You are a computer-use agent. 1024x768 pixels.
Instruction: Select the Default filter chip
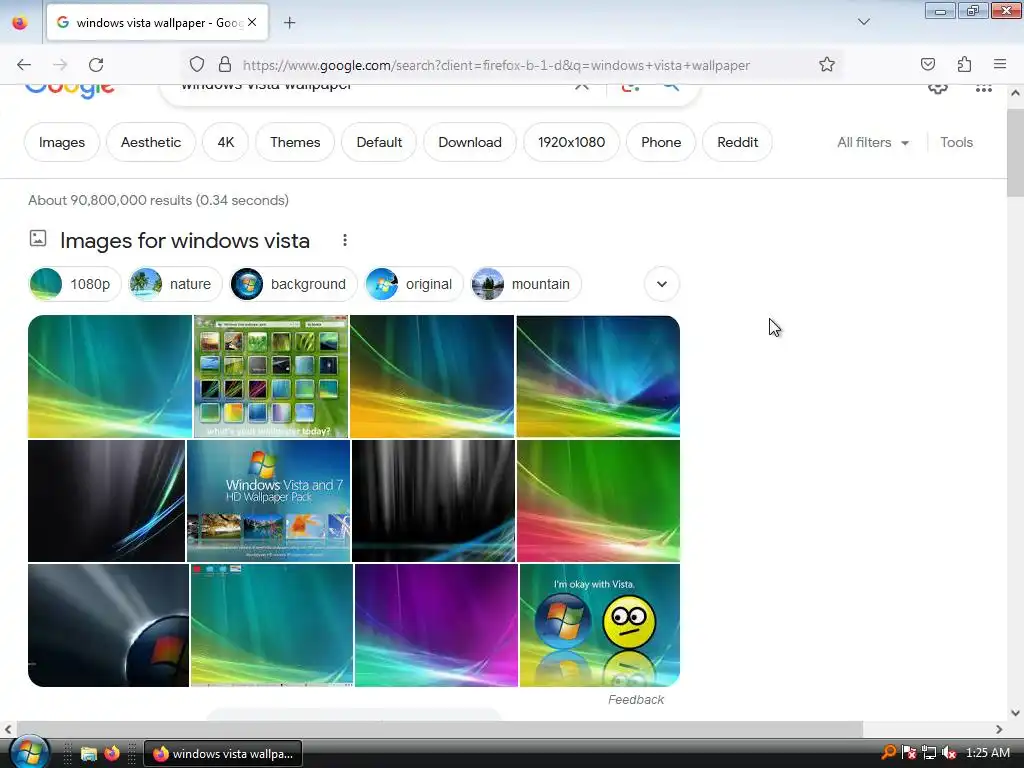(x=379, y=142)
